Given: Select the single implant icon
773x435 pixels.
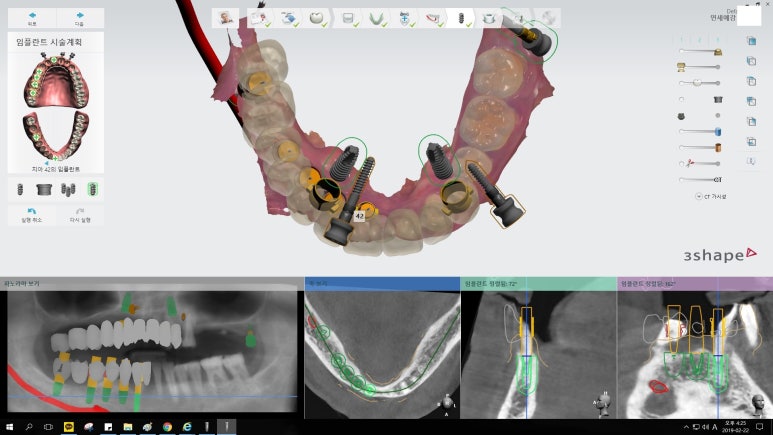Looking at the screenshot, I should coord(19,188).
